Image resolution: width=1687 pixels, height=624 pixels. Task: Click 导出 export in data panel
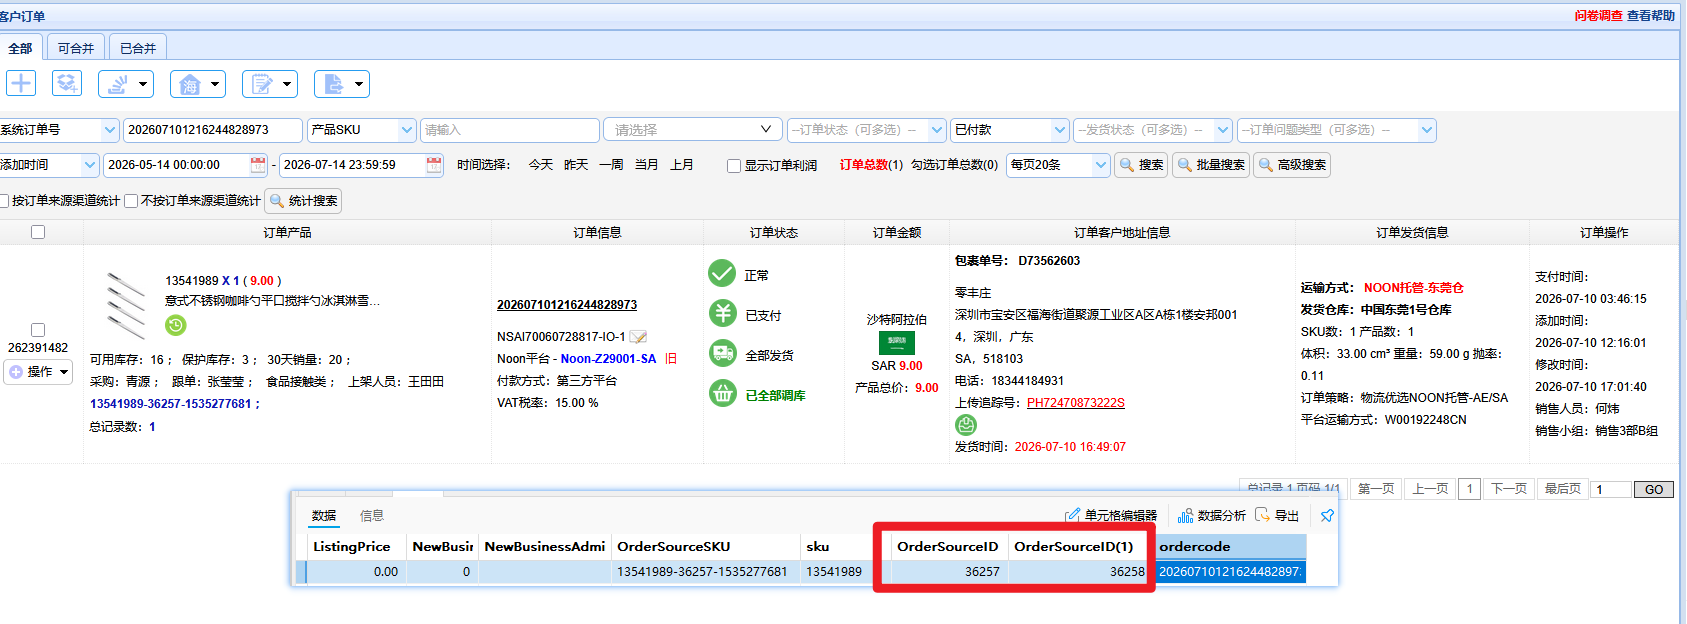1277,516
